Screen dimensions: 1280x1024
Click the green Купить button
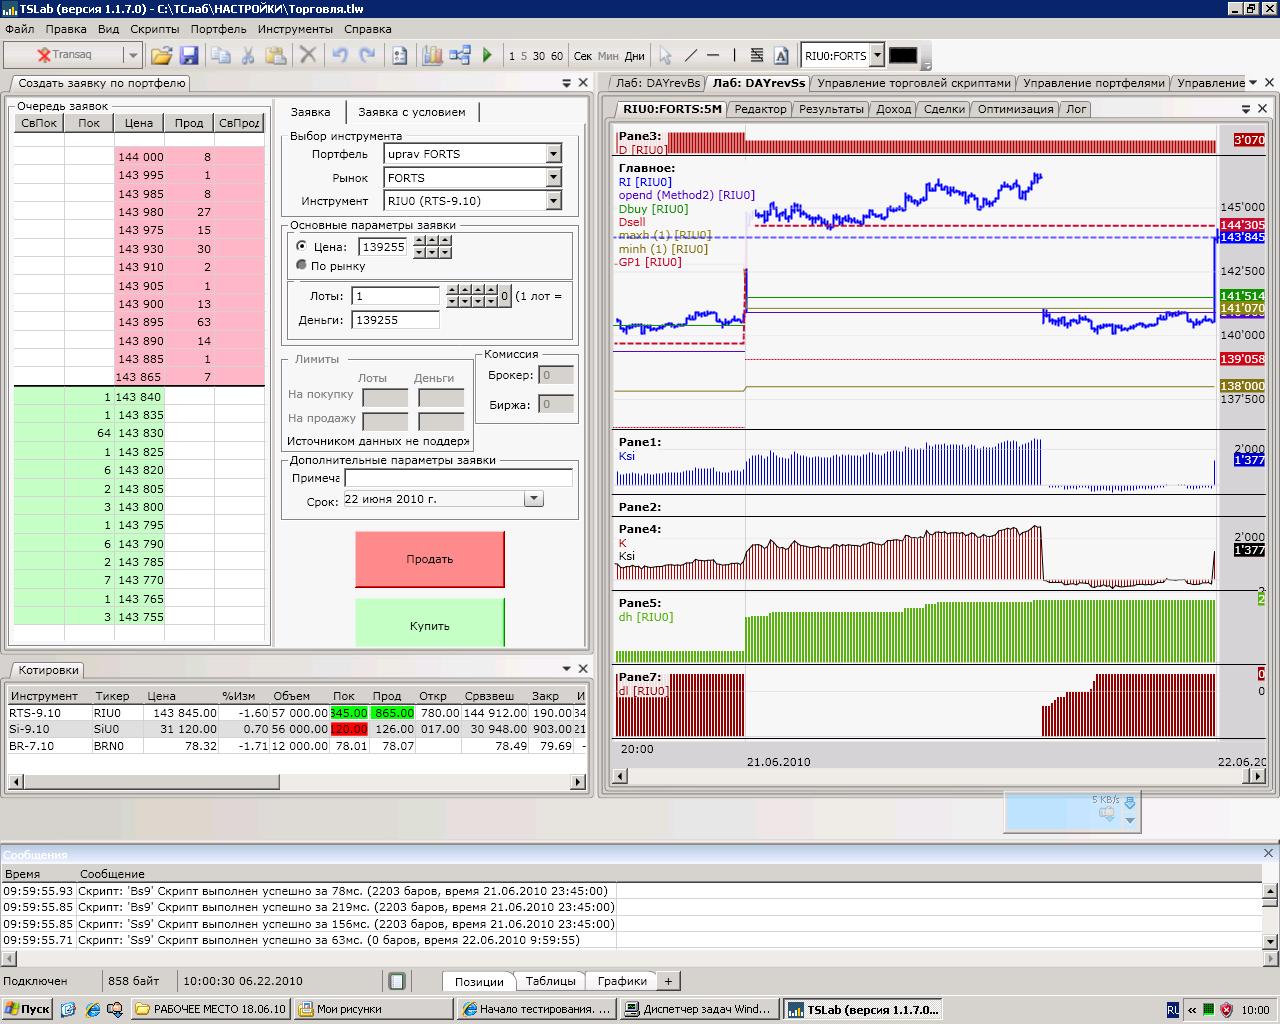click(x=429, y=624)
